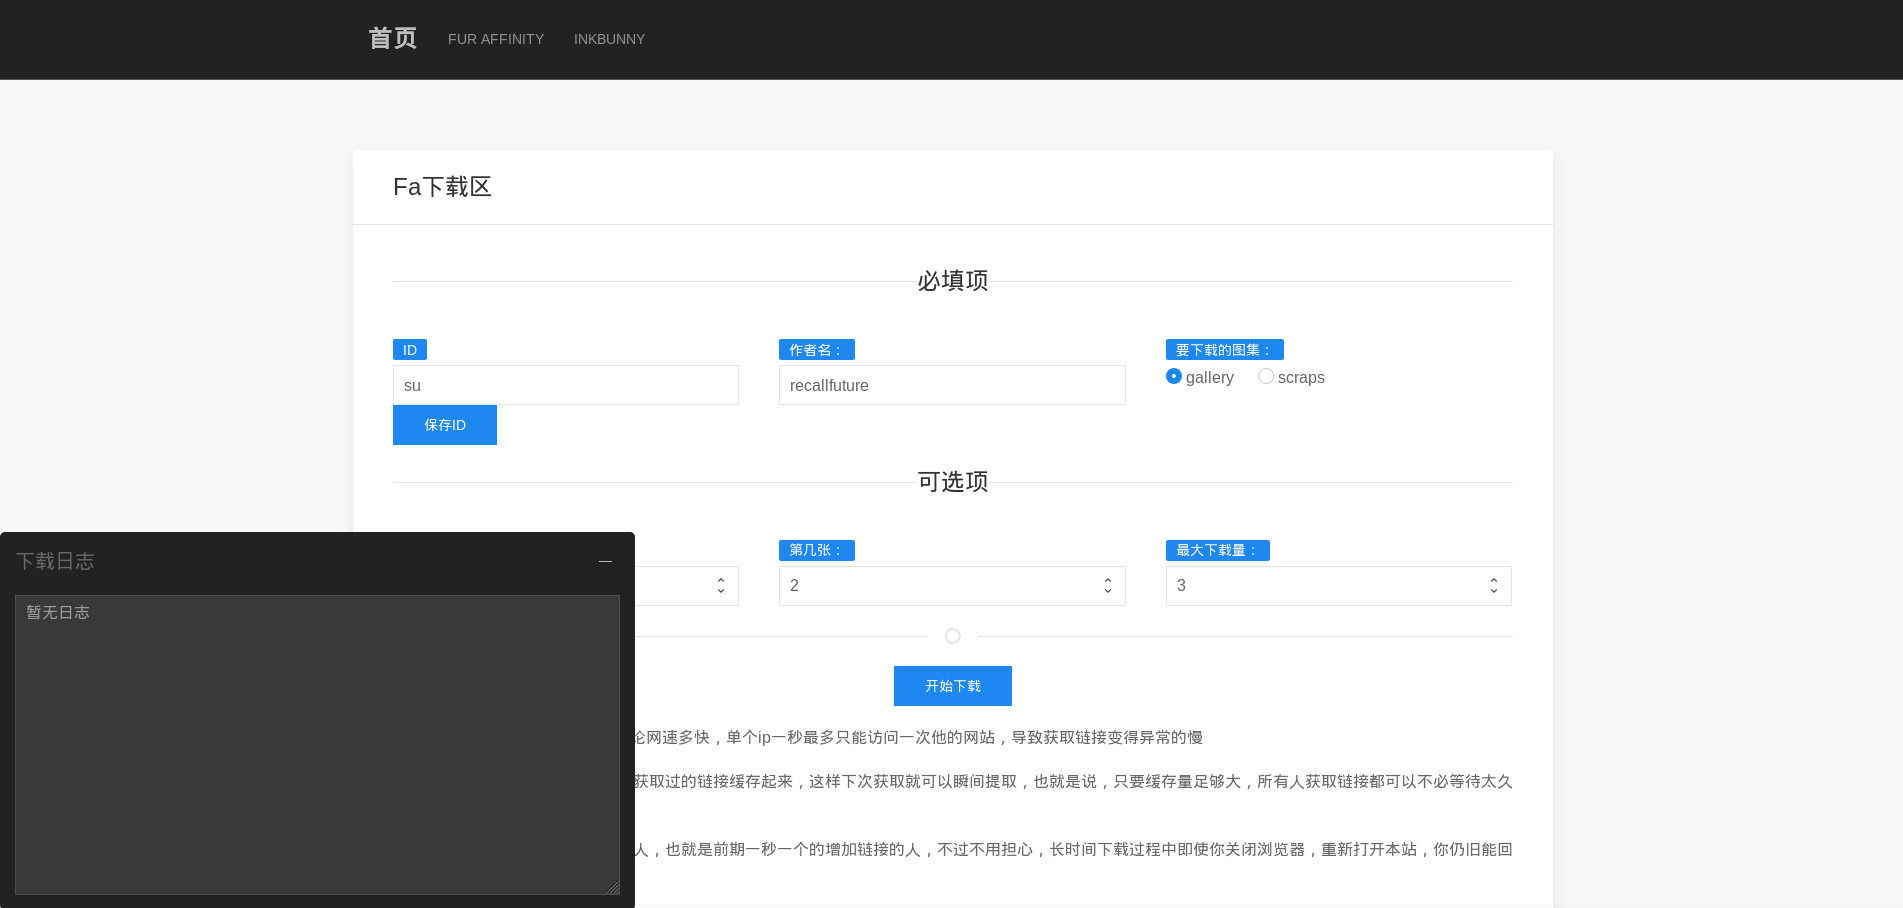Click the ID input field containing su
This screenshot has width=1903, height=908.
(x=566, y=385)
